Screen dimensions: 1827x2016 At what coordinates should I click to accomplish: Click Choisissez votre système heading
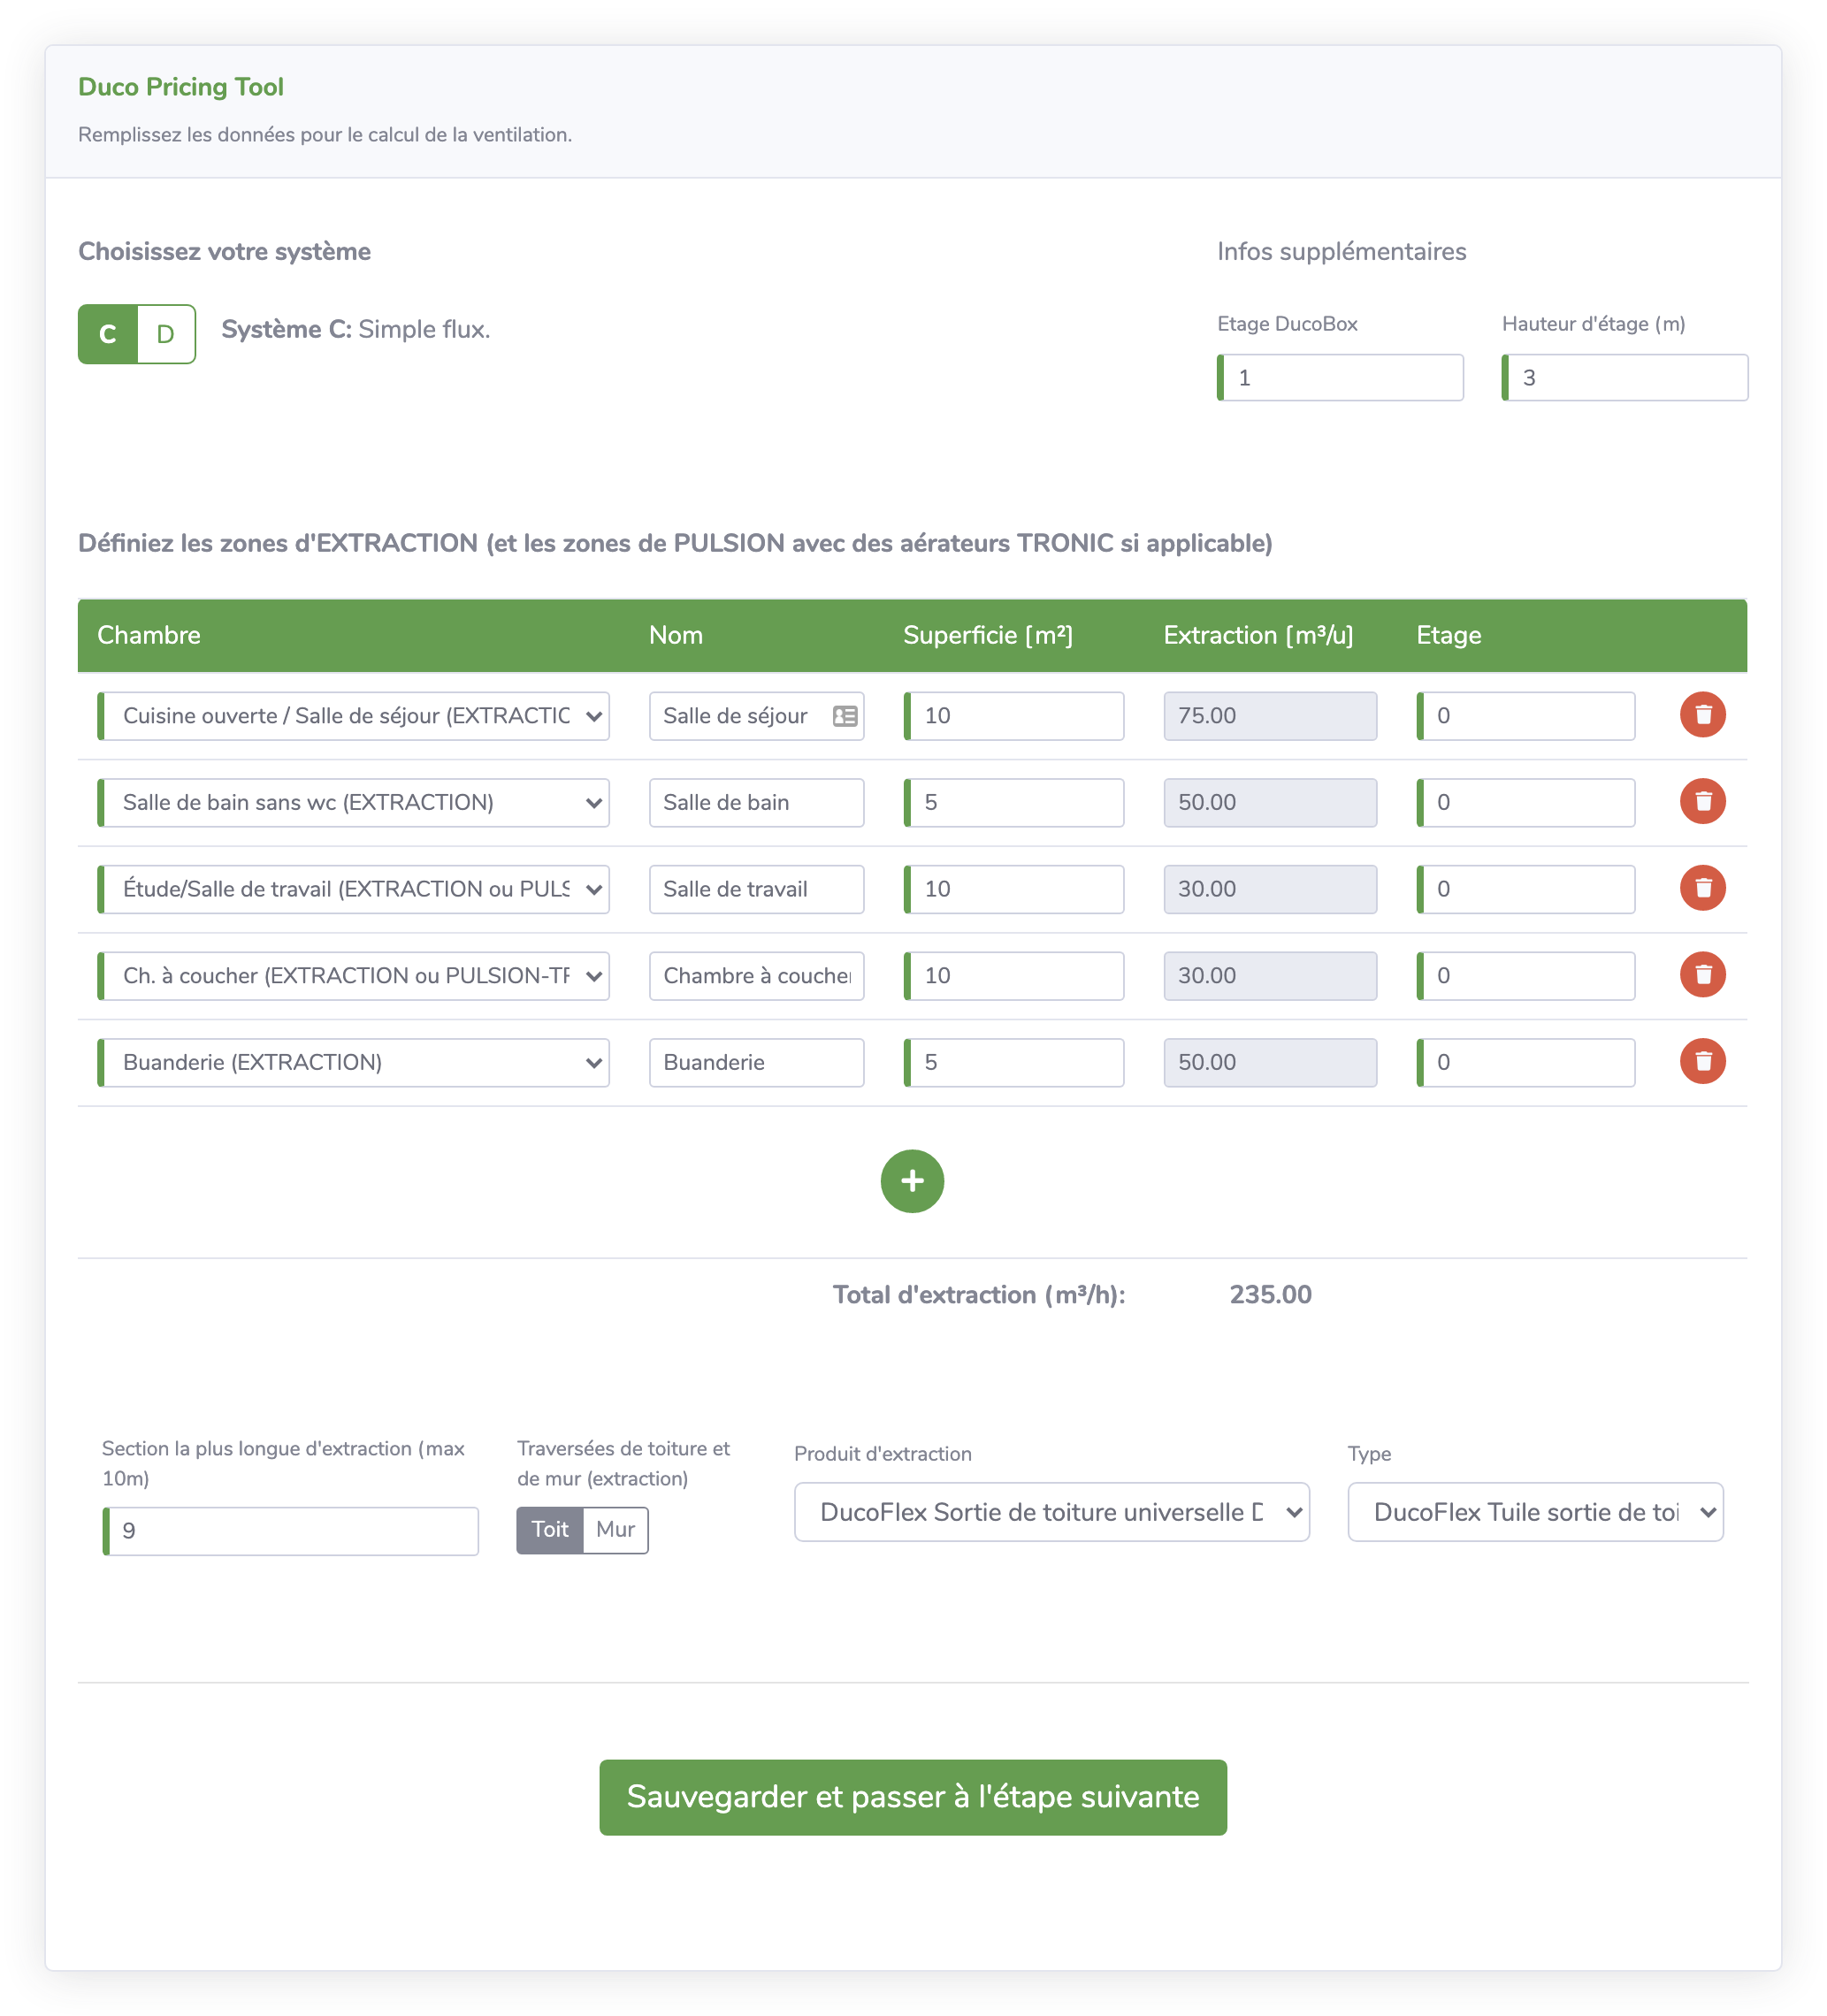pyautogui.click(x=225, y=252)
